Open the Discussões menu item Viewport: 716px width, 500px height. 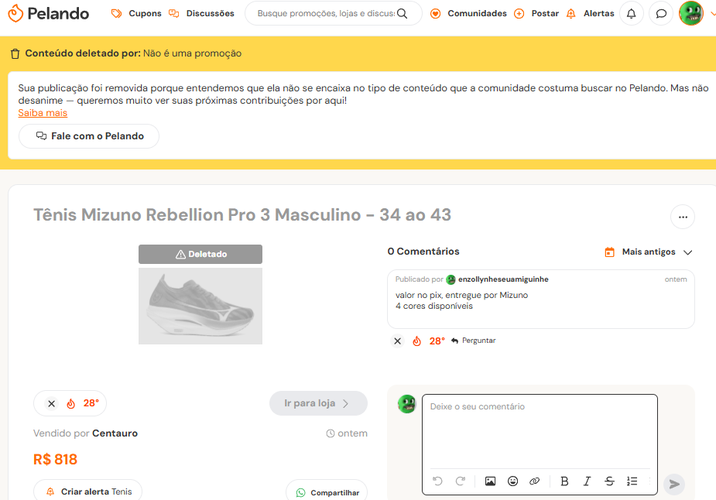click(x=201, y=14)
